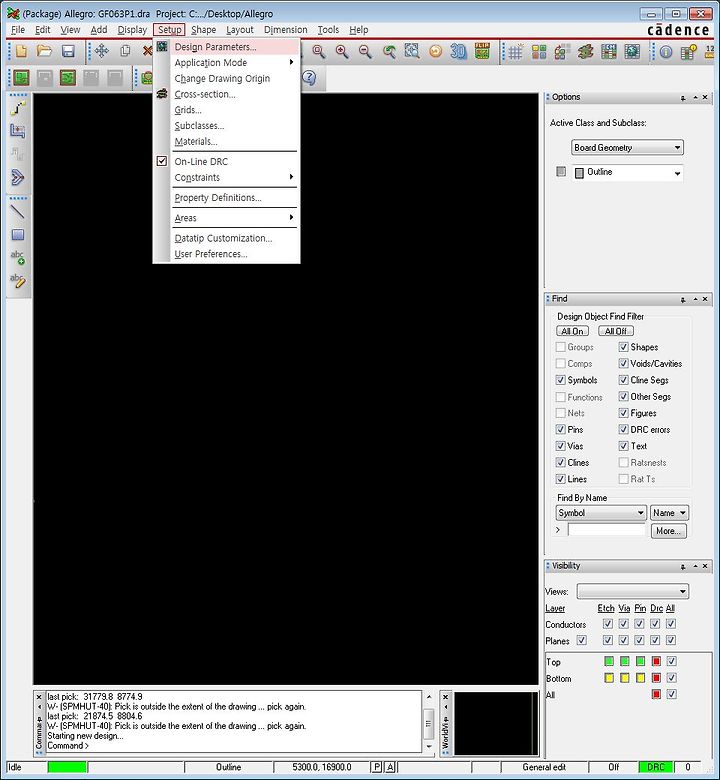The image size is (720, 780).
Task: Uncheck Shapes in Find filter
Action: [623, 347]
